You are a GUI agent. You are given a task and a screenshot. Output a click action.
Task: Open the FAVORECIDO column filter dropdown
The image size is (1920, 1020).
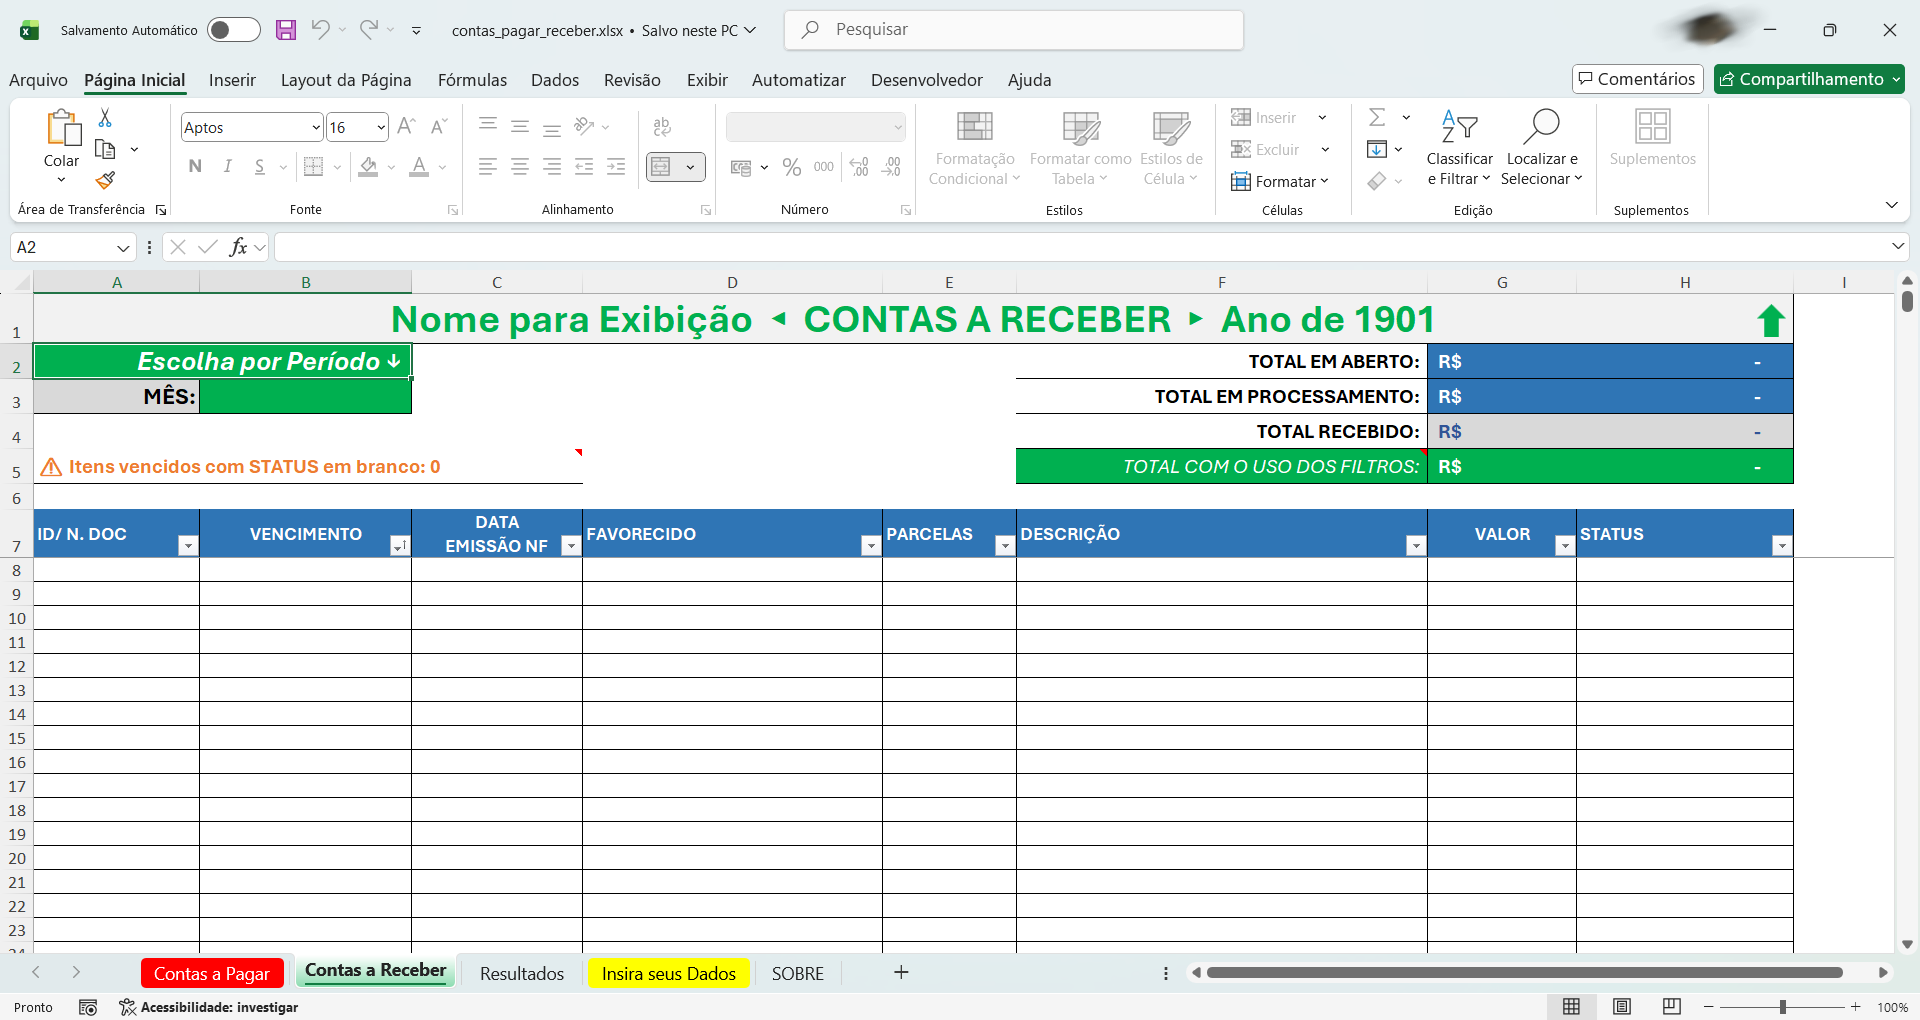click(870, 546)
